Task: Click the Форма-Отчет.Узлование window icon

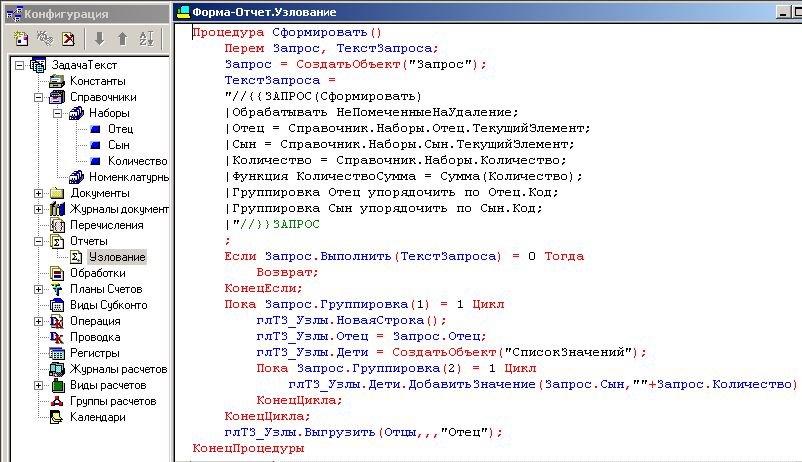Action: pyautogui.click(x=183, y=12)
